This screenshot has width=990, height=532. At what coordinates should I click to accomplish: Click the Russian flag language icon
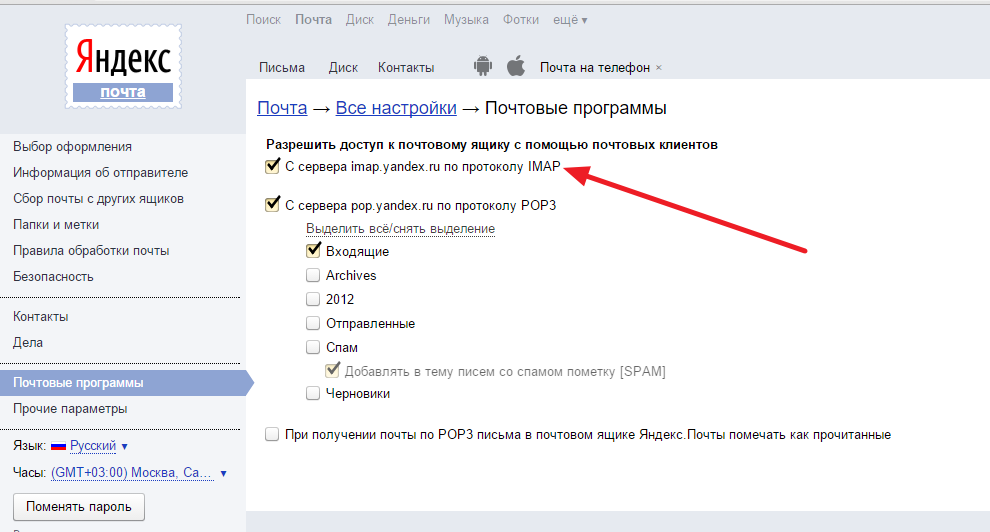click(59, 446)
